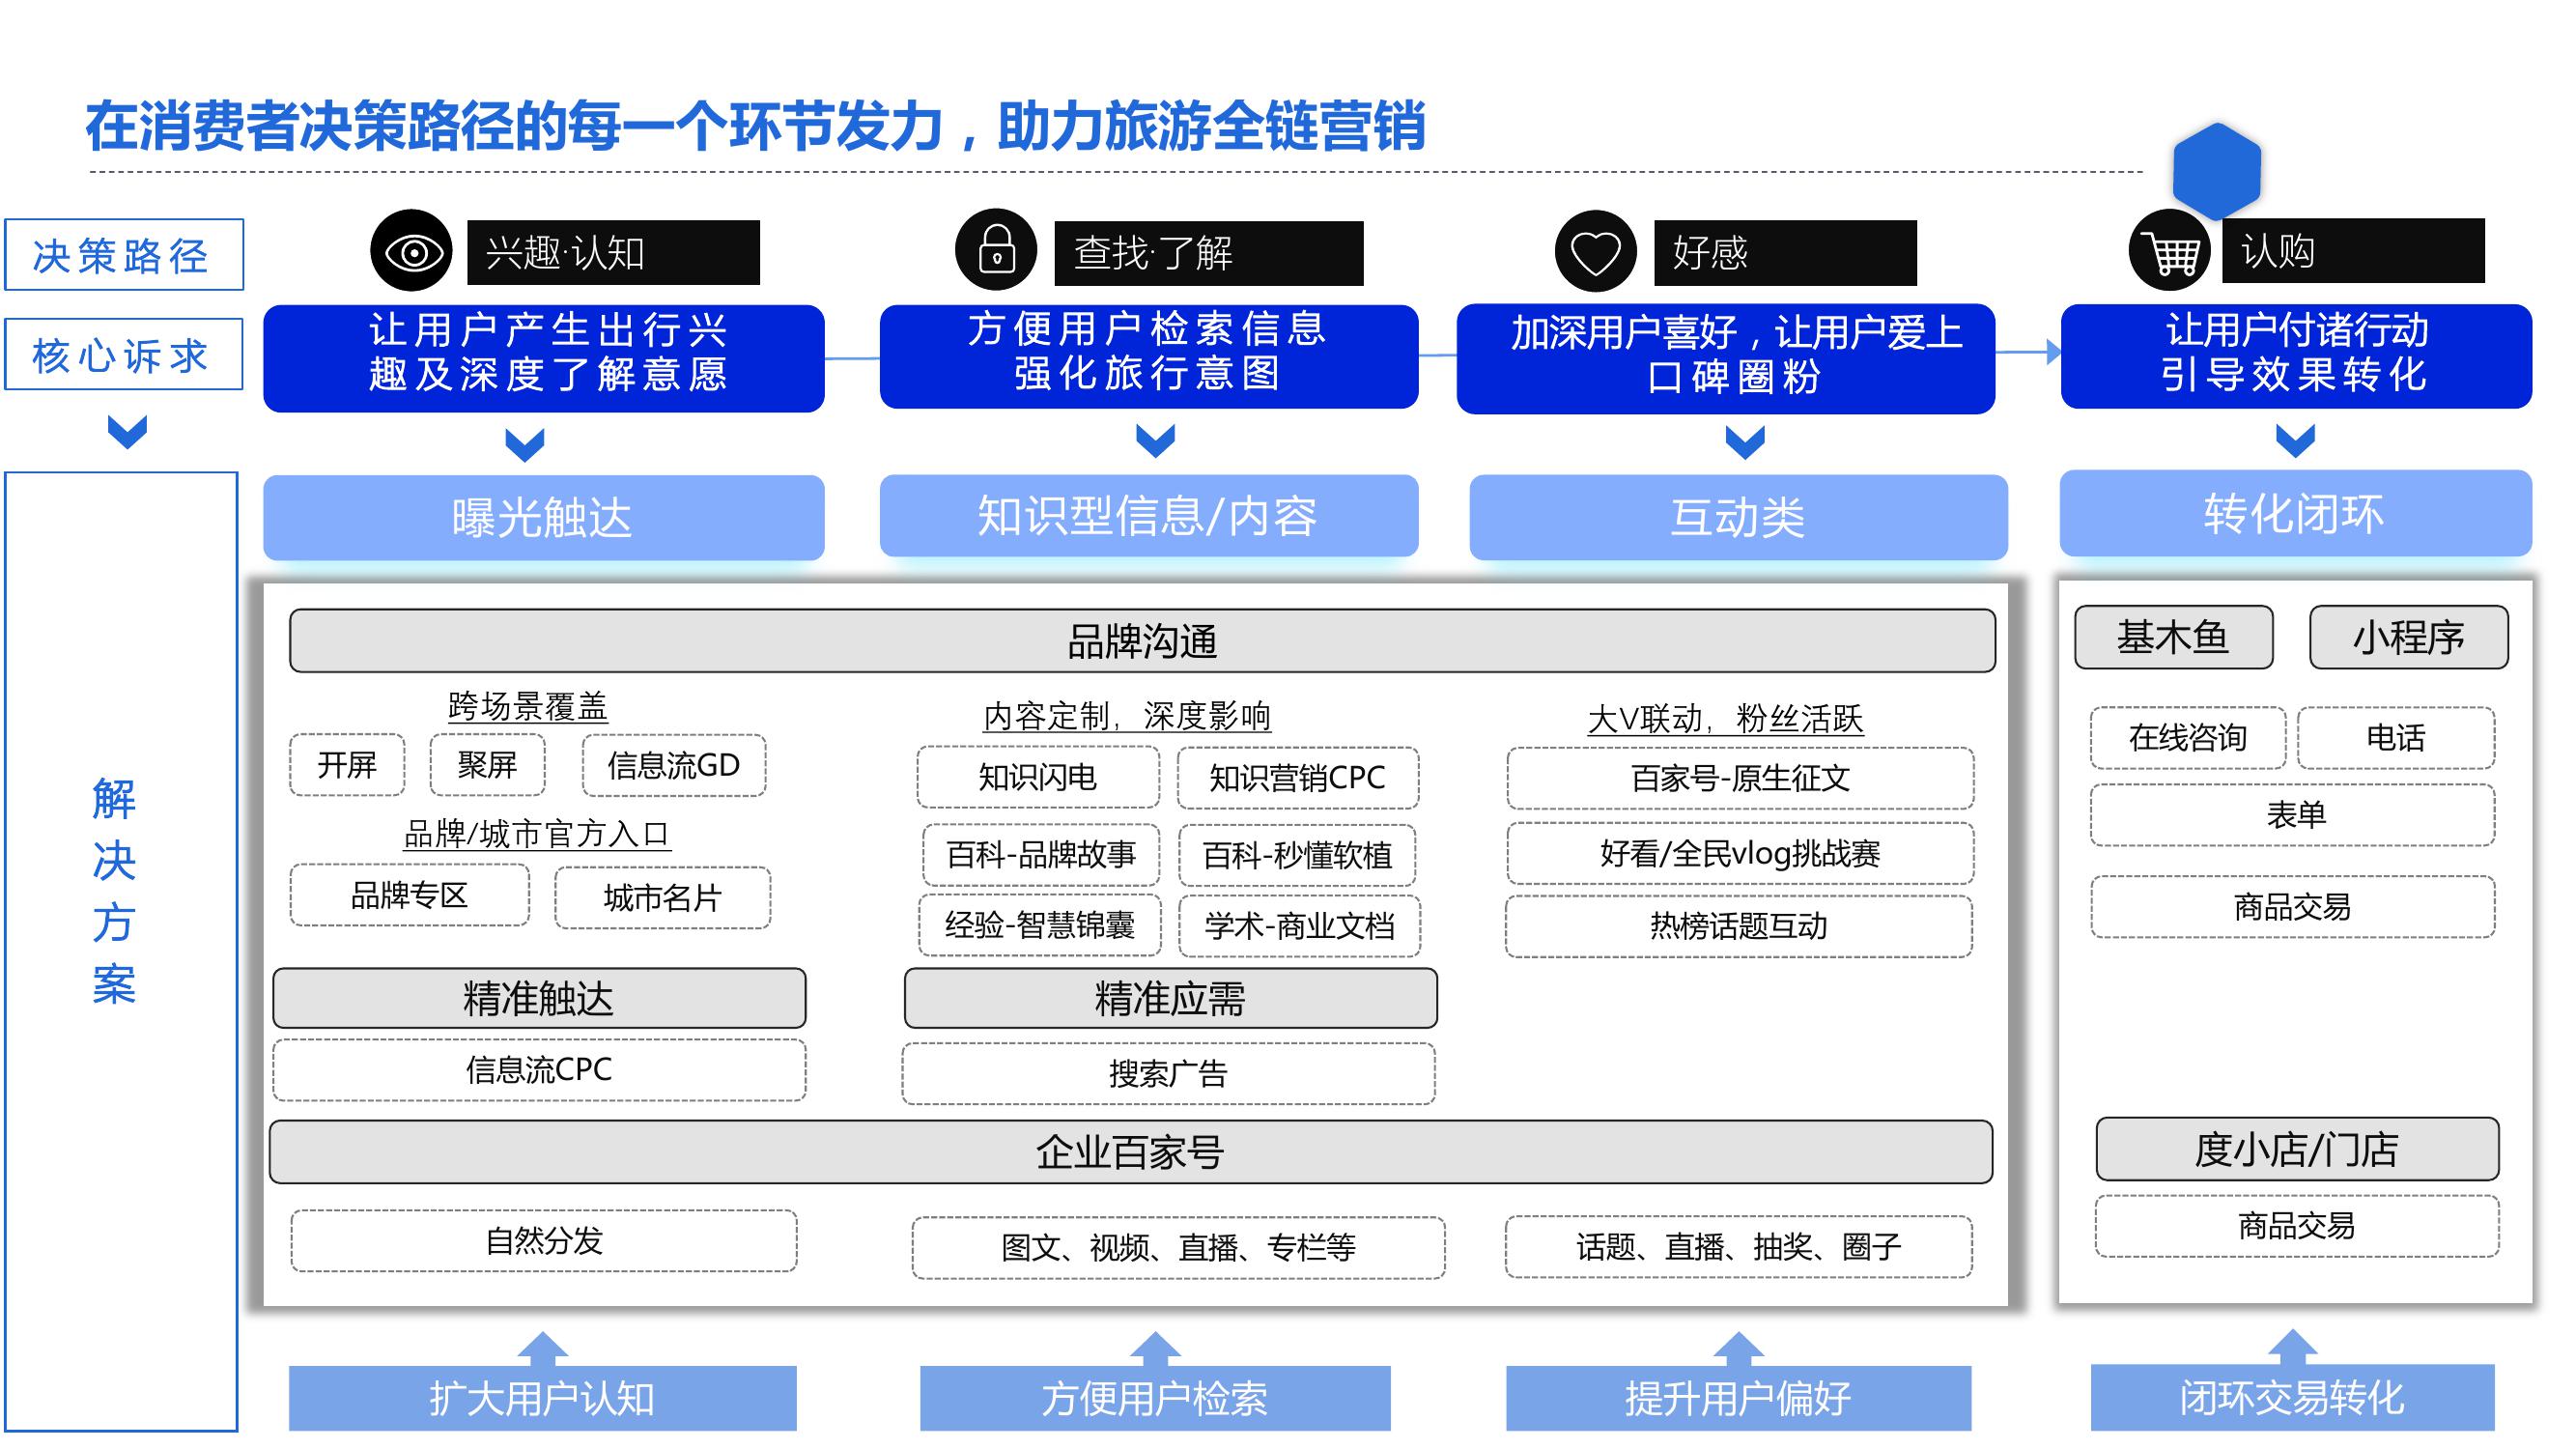2576x1449 pixels.
Task: Click the 表单 box
Action: pyautogui.click(x=2292, y=815)
